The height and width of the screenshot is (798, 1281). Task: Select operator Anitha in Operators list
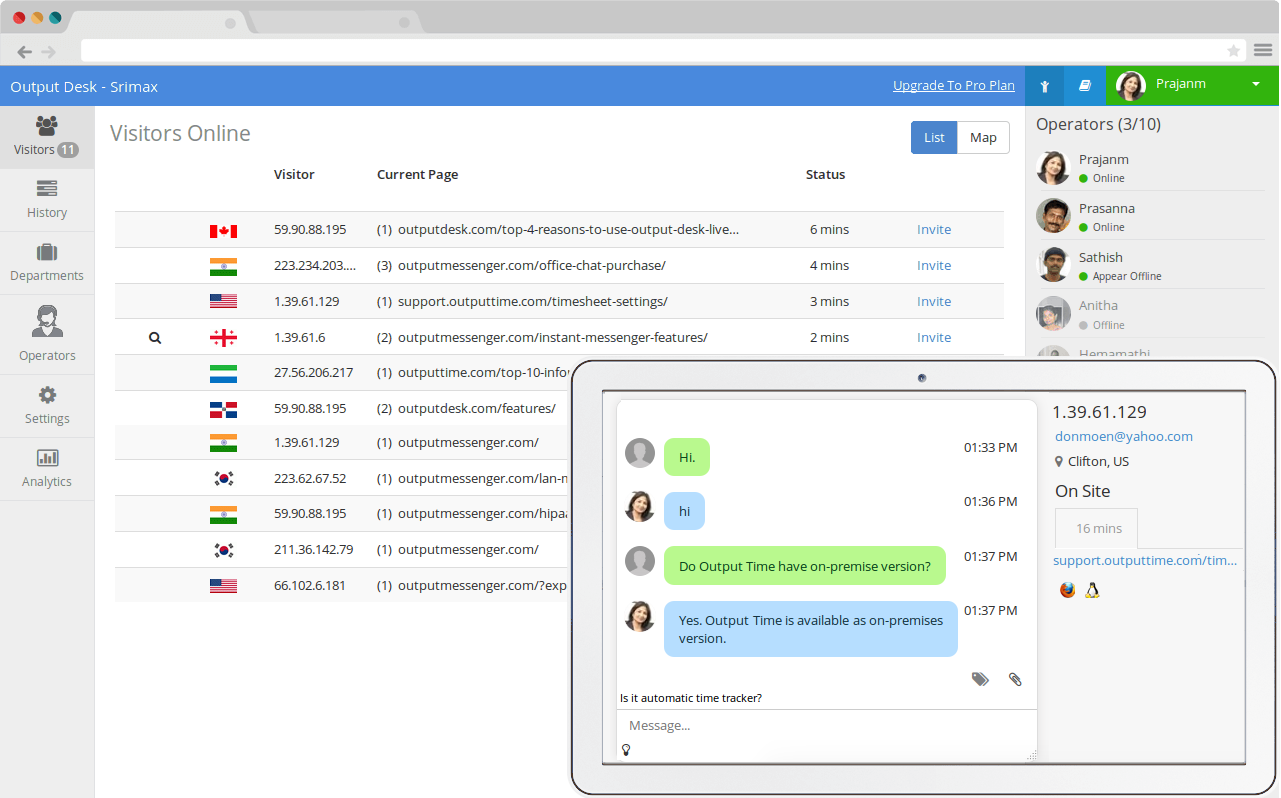(x=1149, y=314)
